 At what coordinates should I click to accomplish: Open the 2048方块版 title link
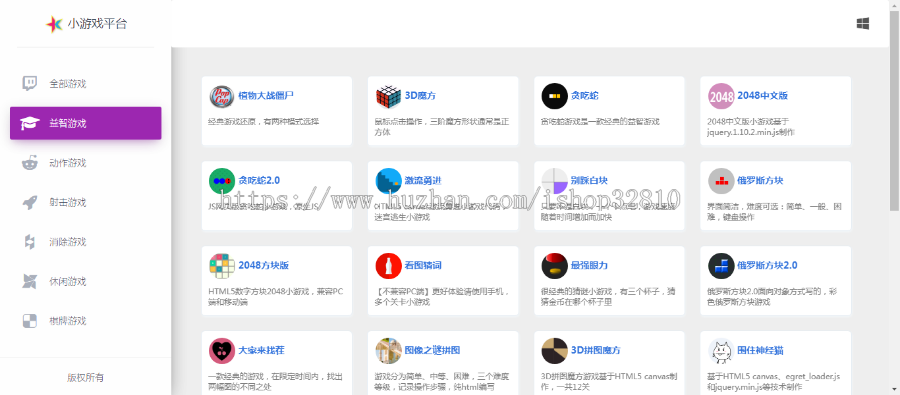tap(263, 265)
